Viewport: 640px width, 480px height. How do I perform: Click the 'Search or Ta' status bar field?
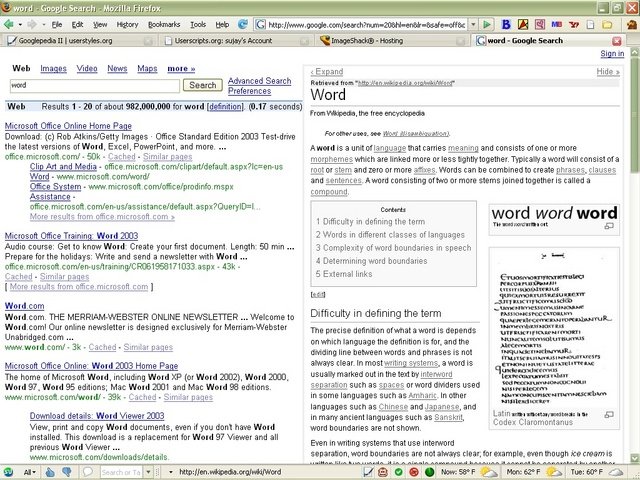[121, 472]
